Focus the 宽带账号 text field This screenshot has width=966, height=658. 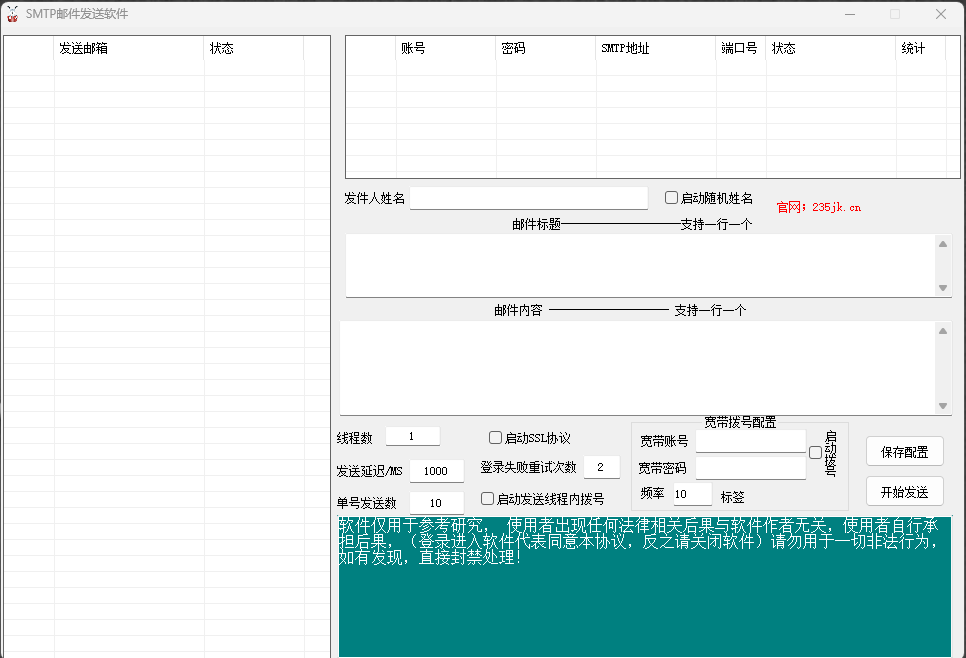click(x=750, y=441)
